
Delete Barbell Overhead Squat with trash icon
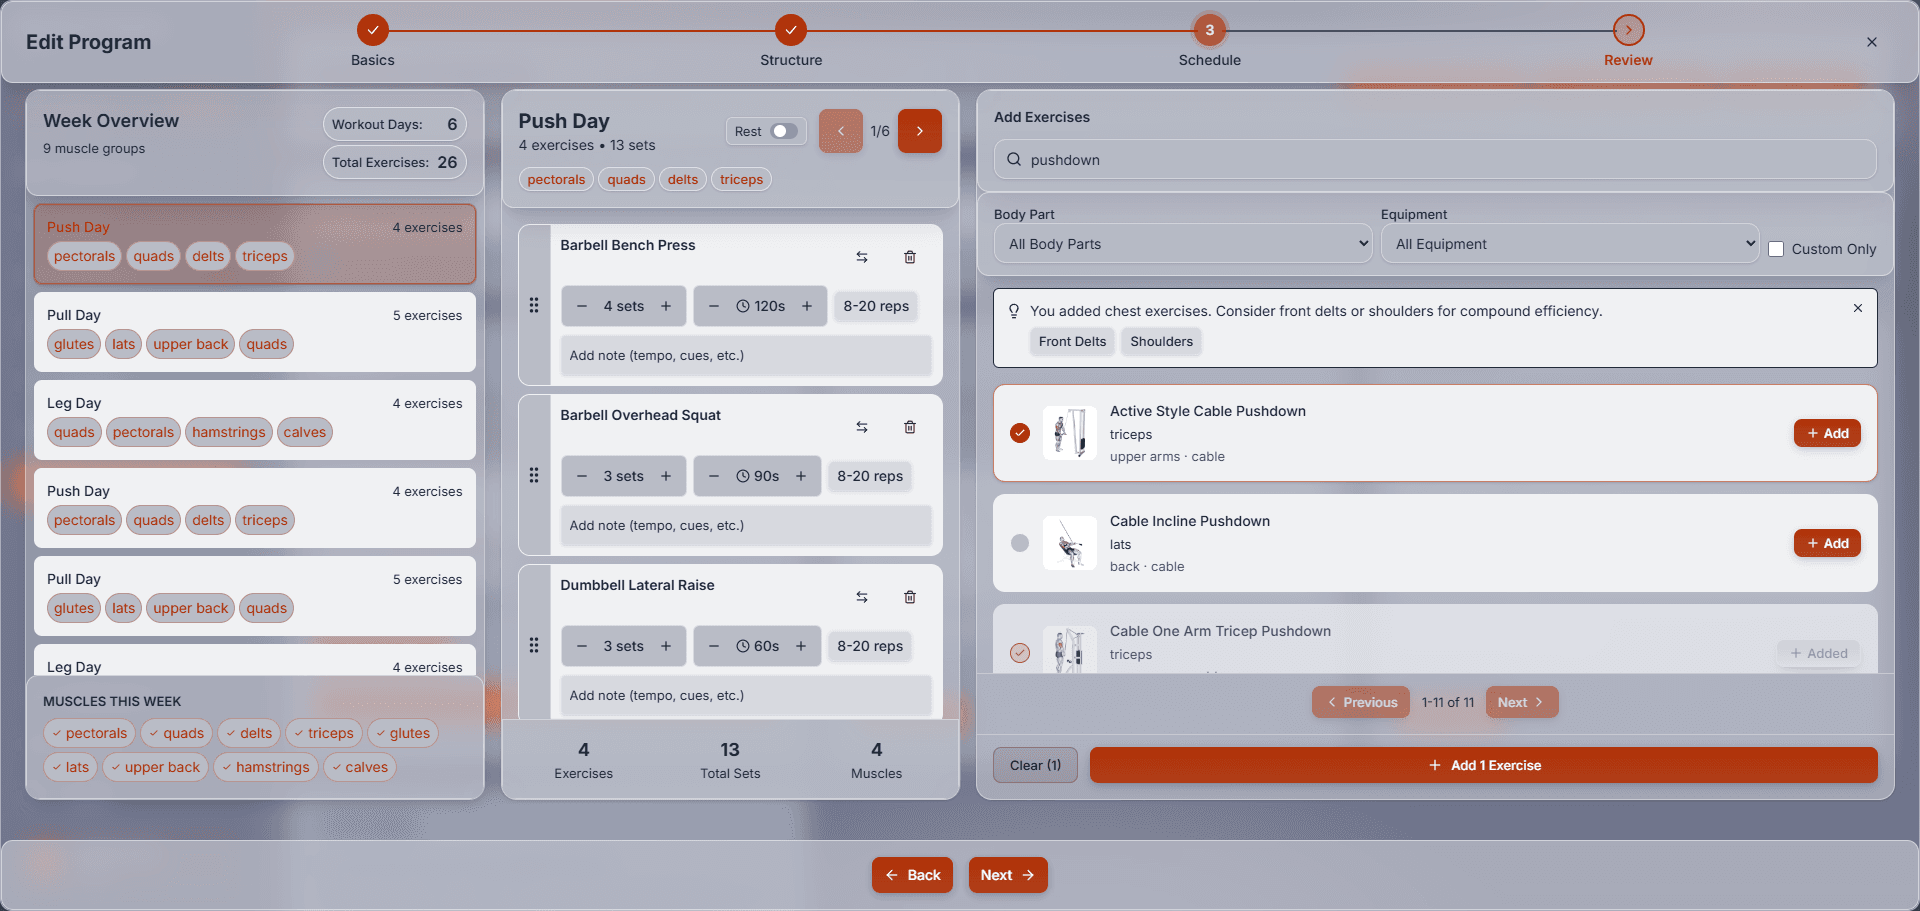(x=909, y=427)
